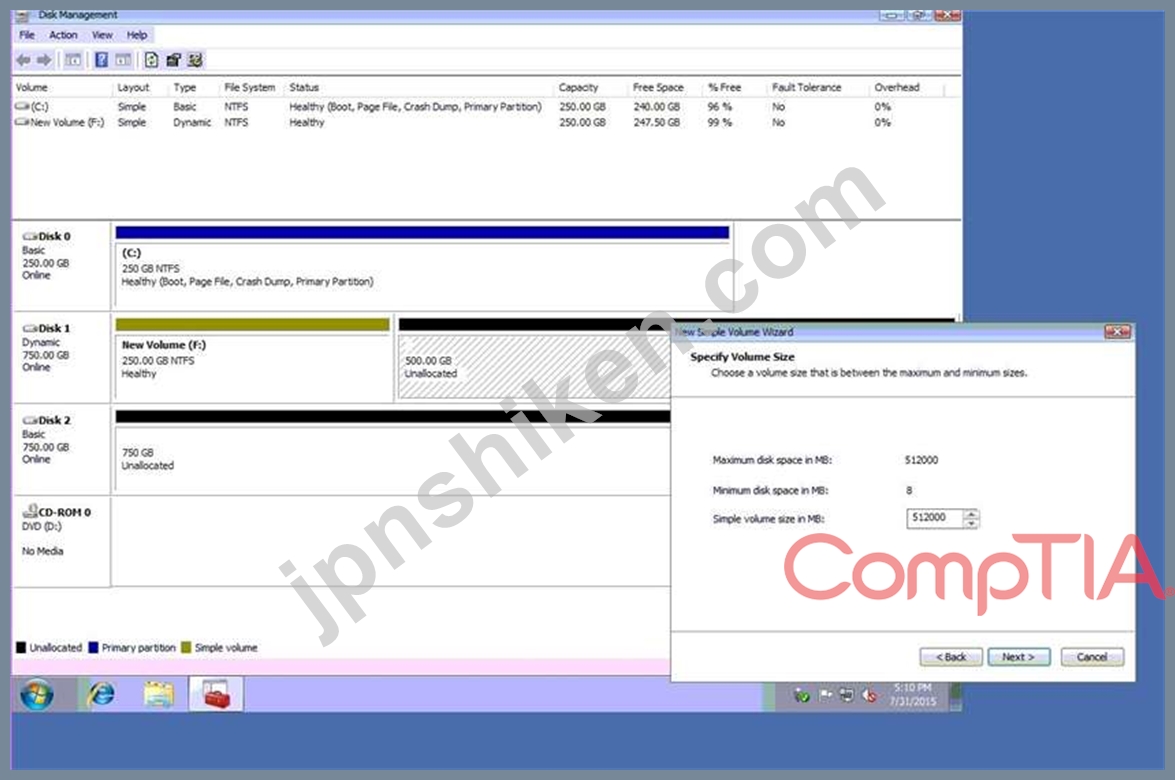Click the Back arrow in Disk Management toolbar

coord(23,60)
